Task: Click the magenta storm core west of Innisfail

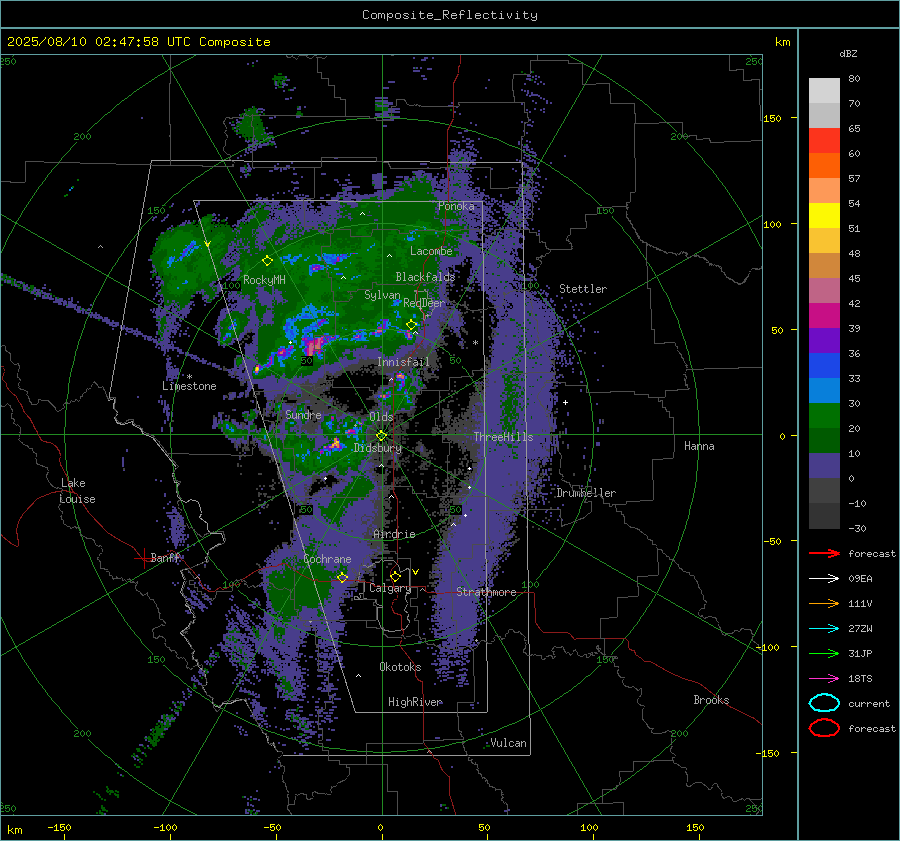Action: click(x=313, y=346)
